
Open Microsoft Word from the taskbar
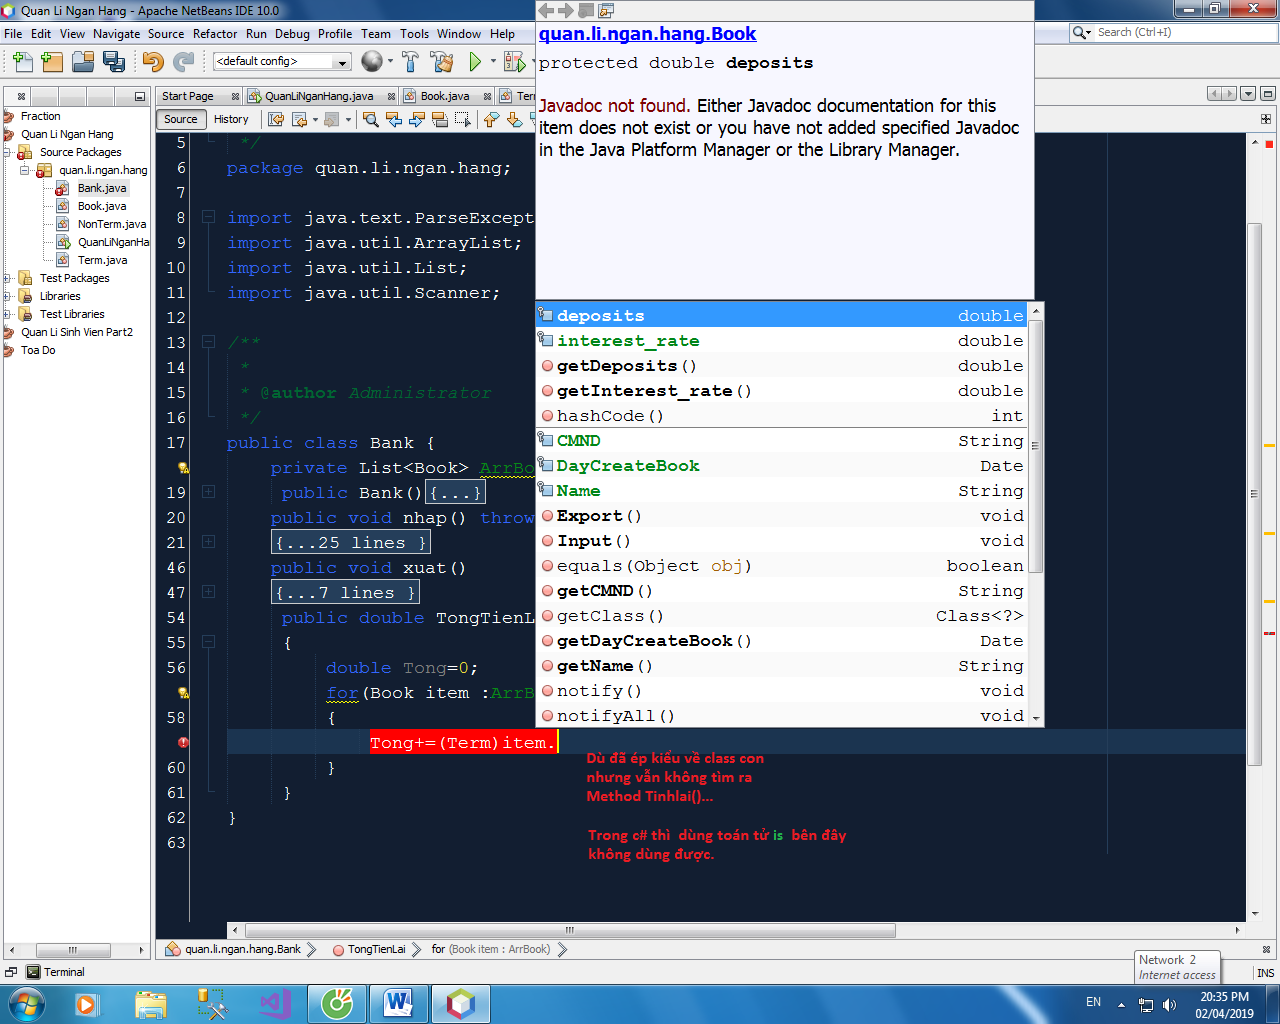[x=398, y=1002]
